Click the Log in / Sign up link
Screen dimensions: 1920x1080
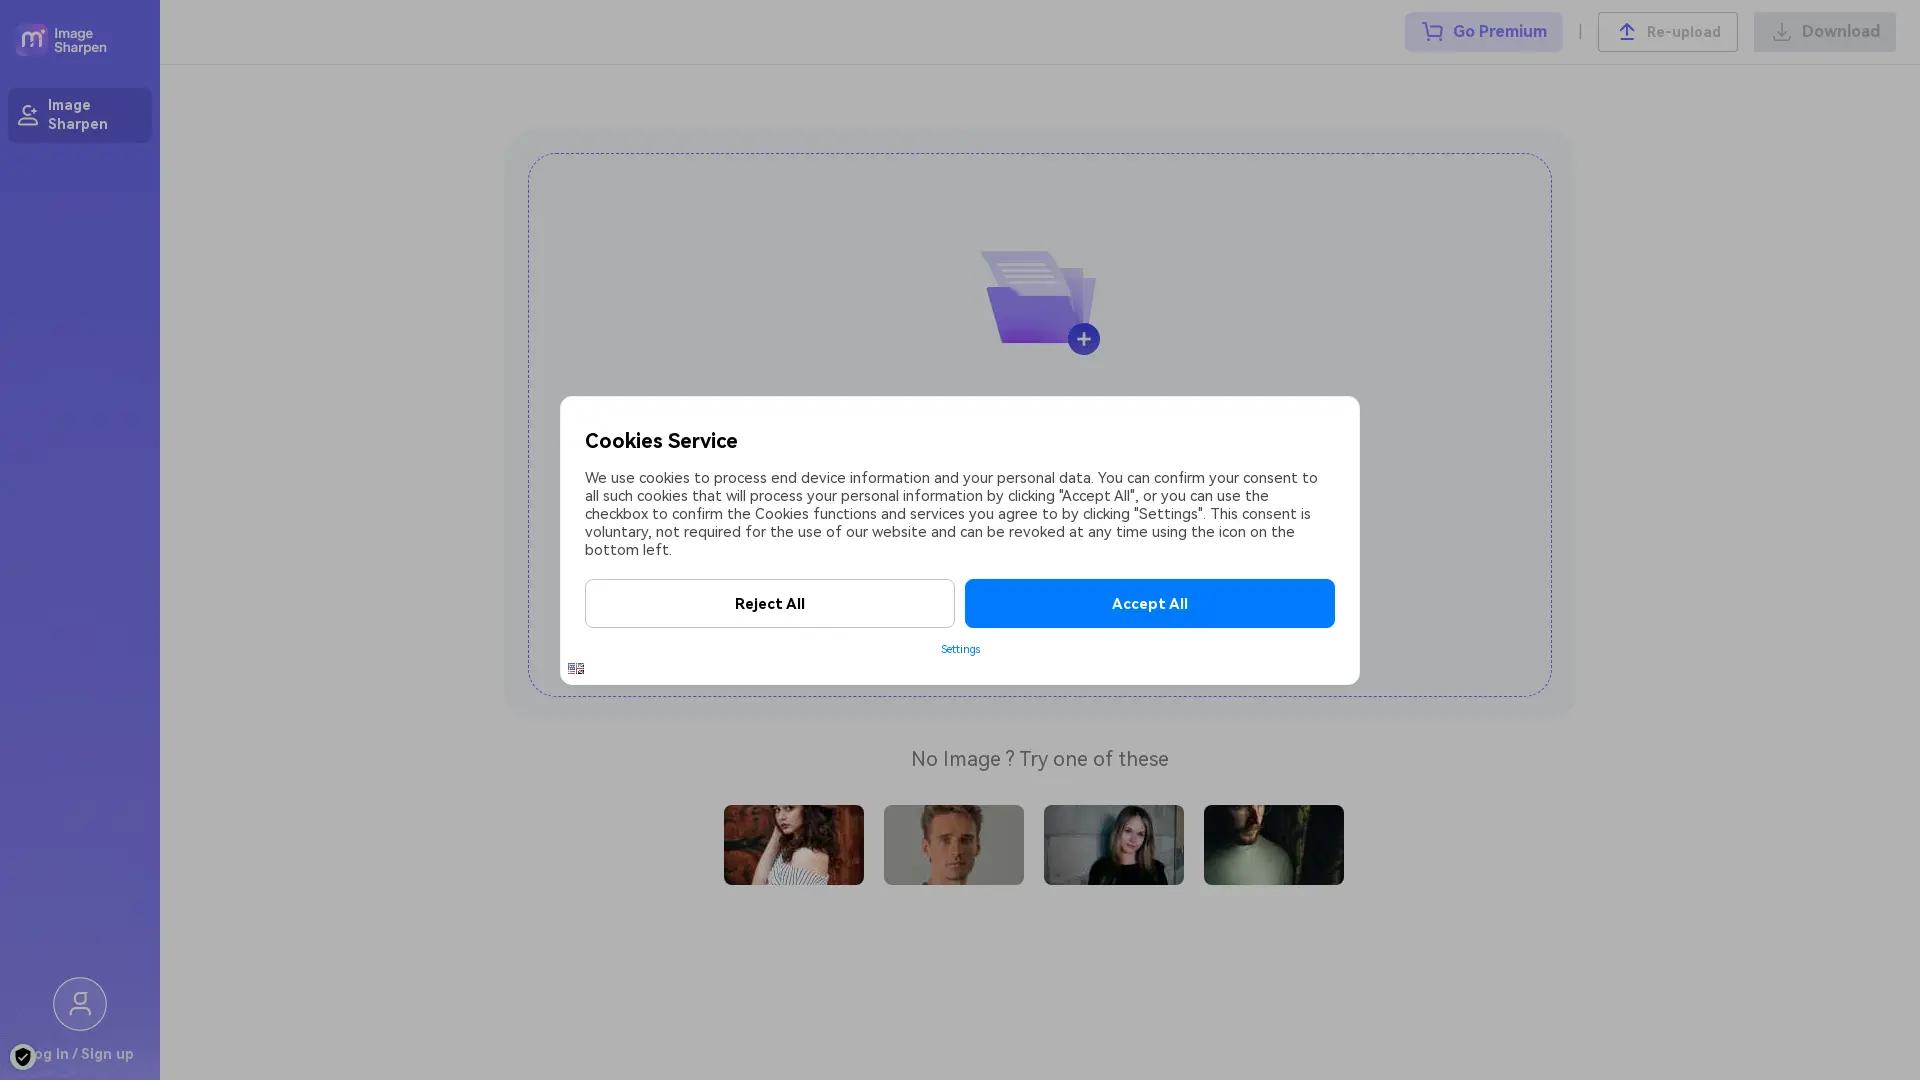coord(79,1054)
